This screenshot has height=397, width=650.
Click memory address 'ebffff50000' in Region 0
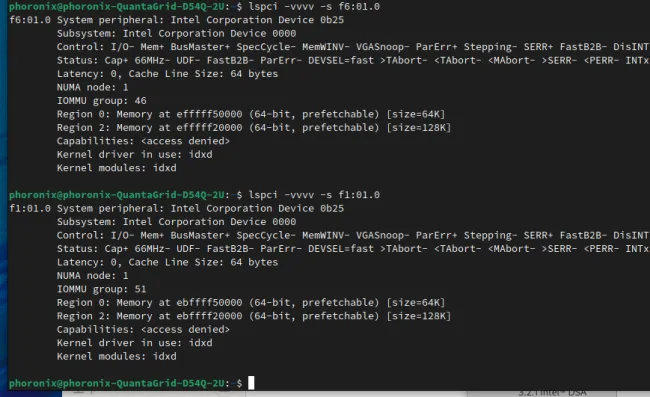click(209, 303)
